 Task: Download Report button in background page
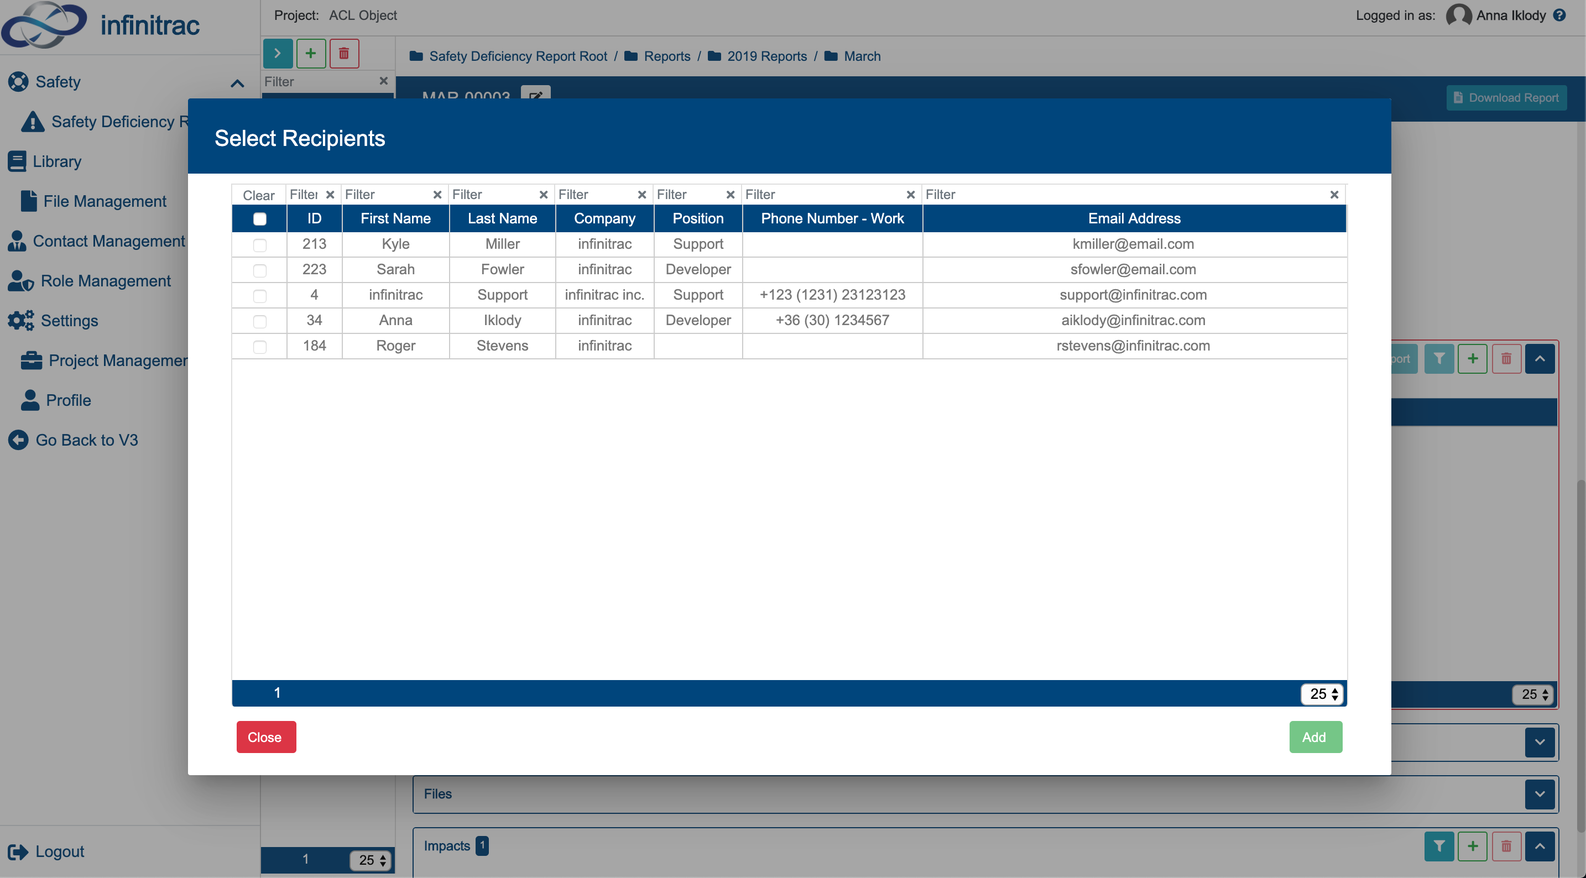pos(1506,98)
